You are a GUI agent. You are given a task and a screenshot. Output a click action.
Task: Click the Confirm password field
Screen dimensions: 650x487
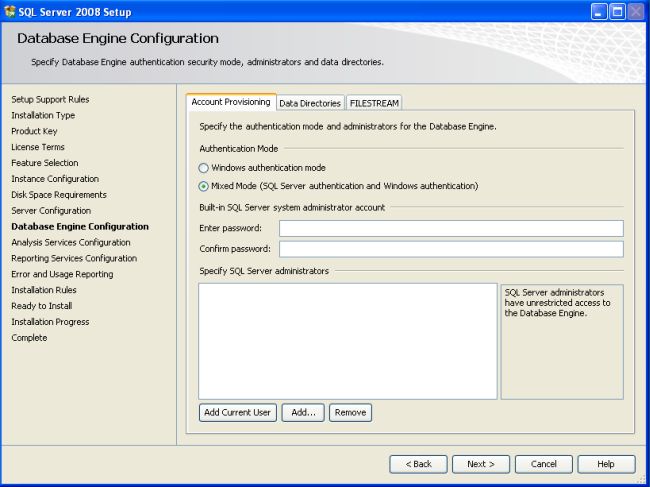[x=451, y=249]
